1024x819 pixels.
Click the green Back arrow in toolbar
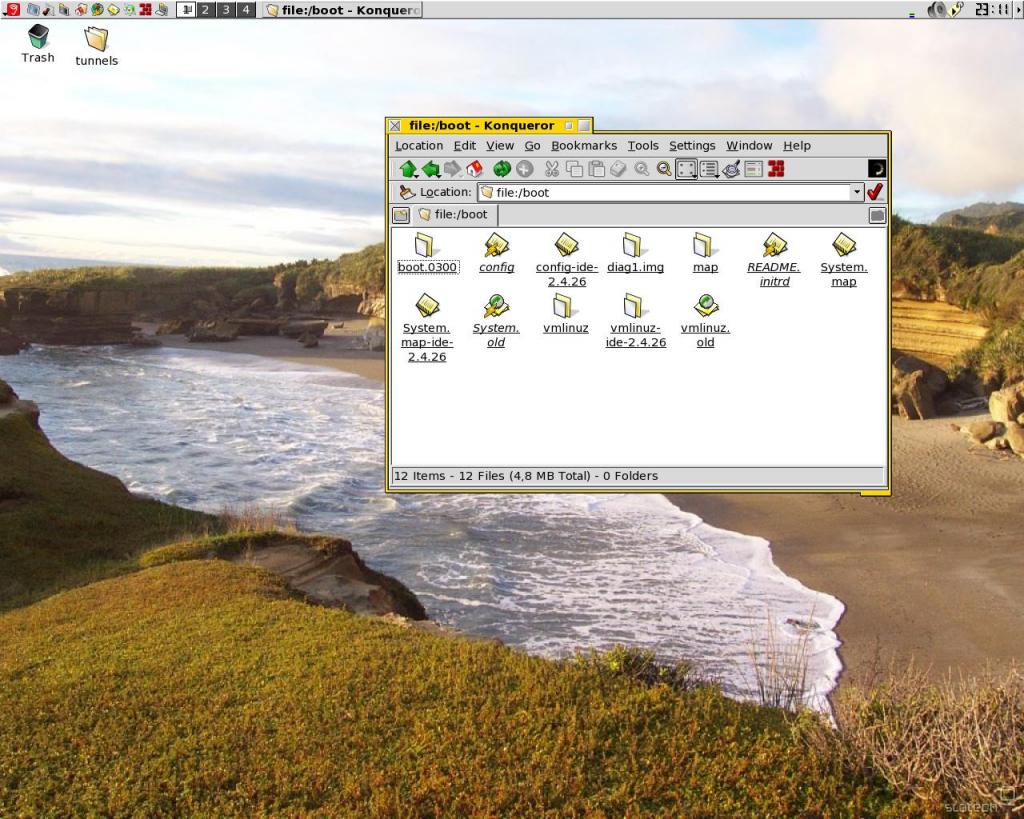click(x=430, y=169)
